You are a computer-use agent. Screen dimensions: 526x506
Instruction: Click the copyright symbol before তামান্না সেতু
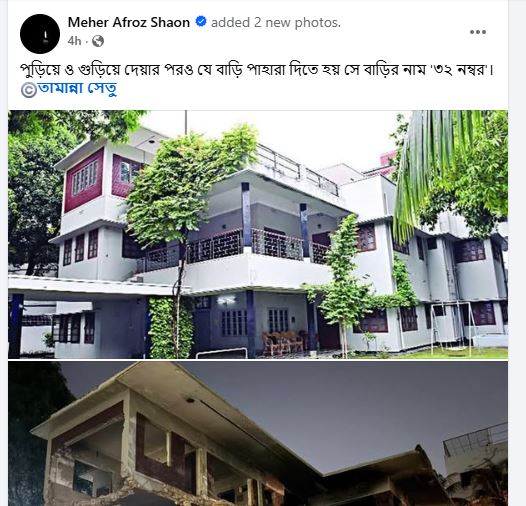28,90
